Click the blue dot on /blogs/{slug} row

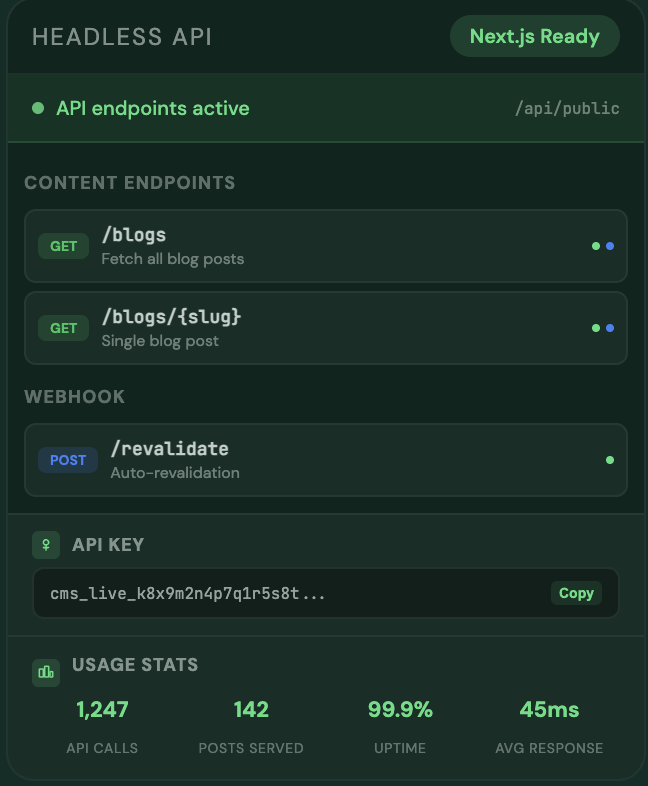coord(610,328)
